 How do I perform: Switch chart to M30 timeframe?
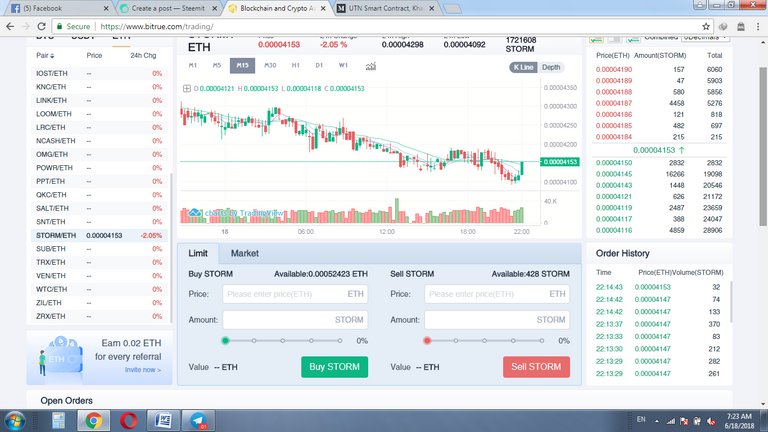point(270,65)
